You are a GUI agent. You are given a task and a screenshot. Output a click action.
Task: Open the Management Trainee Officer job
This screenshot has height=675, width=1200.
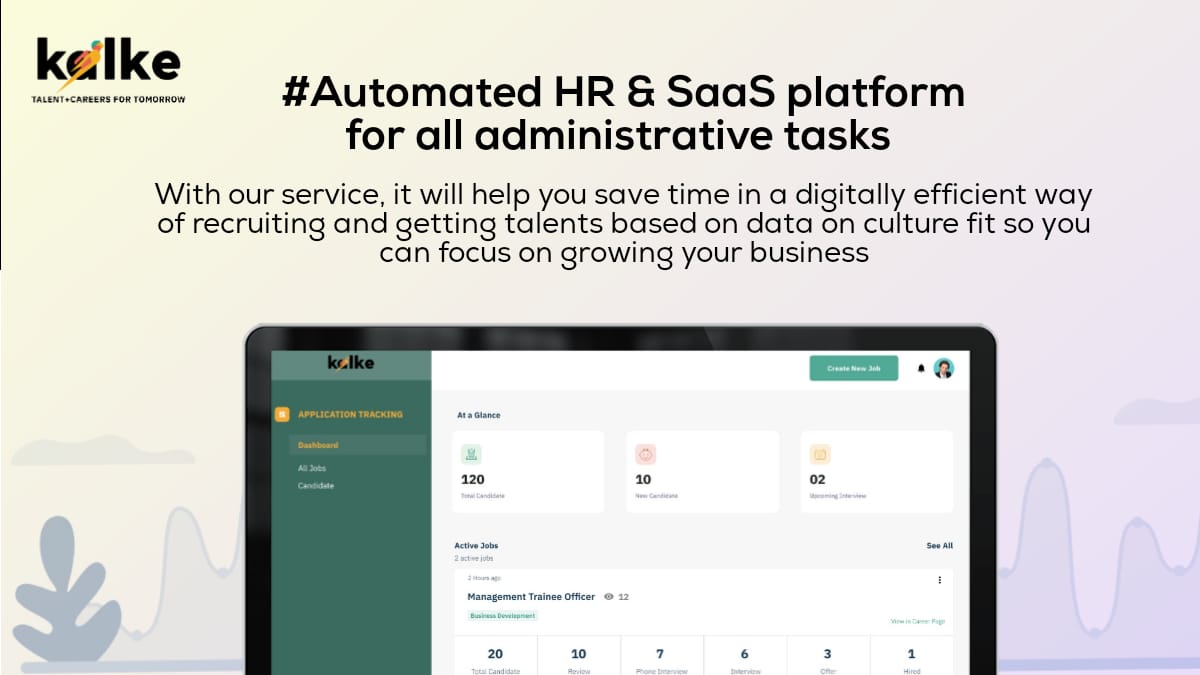pos(531,597)
